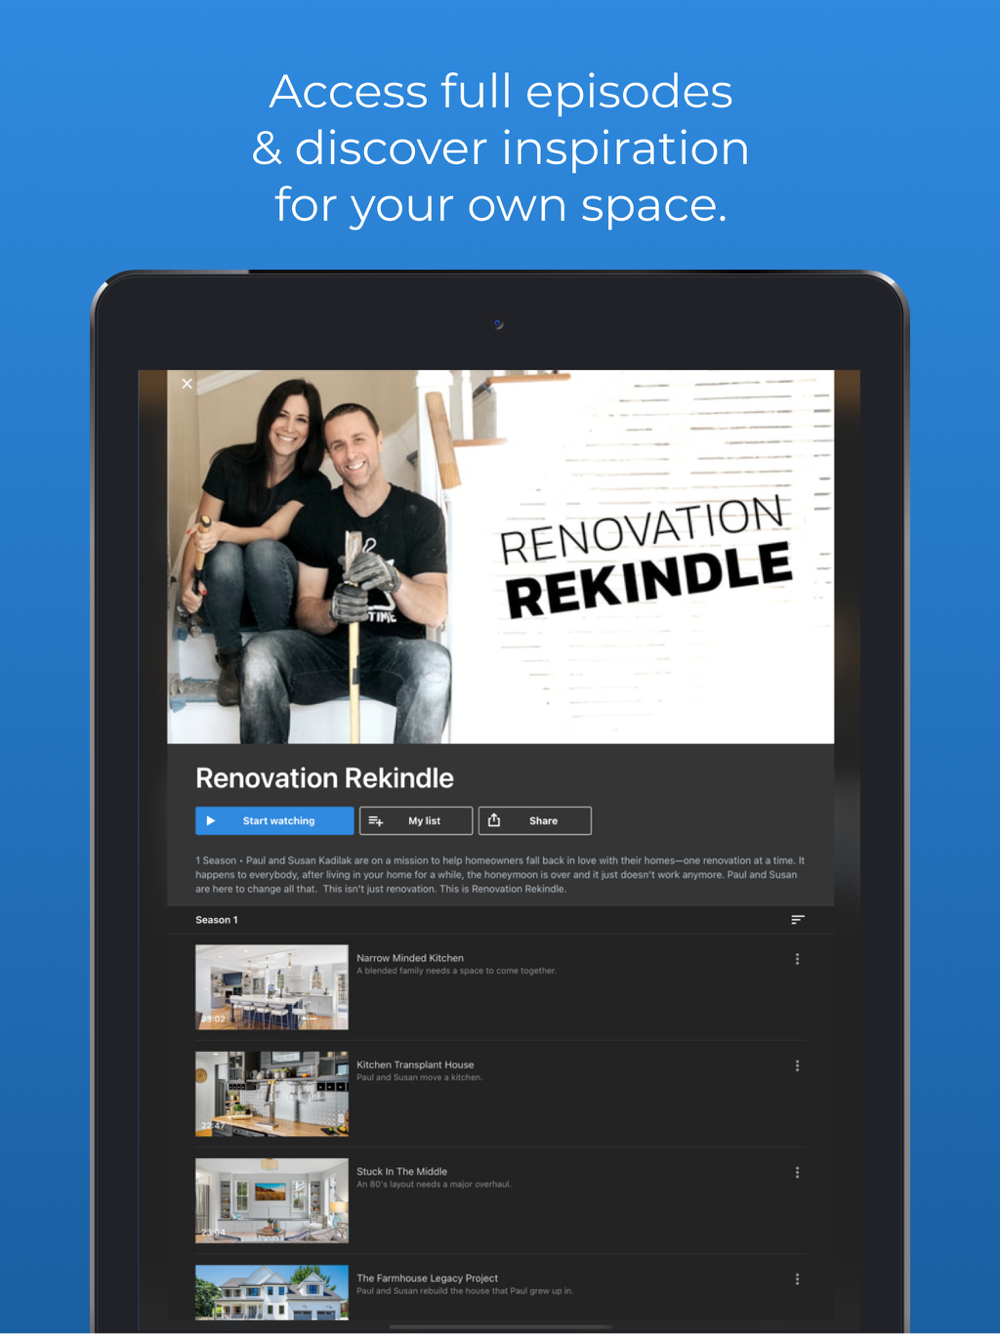This screenshot has width=1000, height=1334.
Task: Click 'A blended family needs a space' description
Action: [457, 971]
